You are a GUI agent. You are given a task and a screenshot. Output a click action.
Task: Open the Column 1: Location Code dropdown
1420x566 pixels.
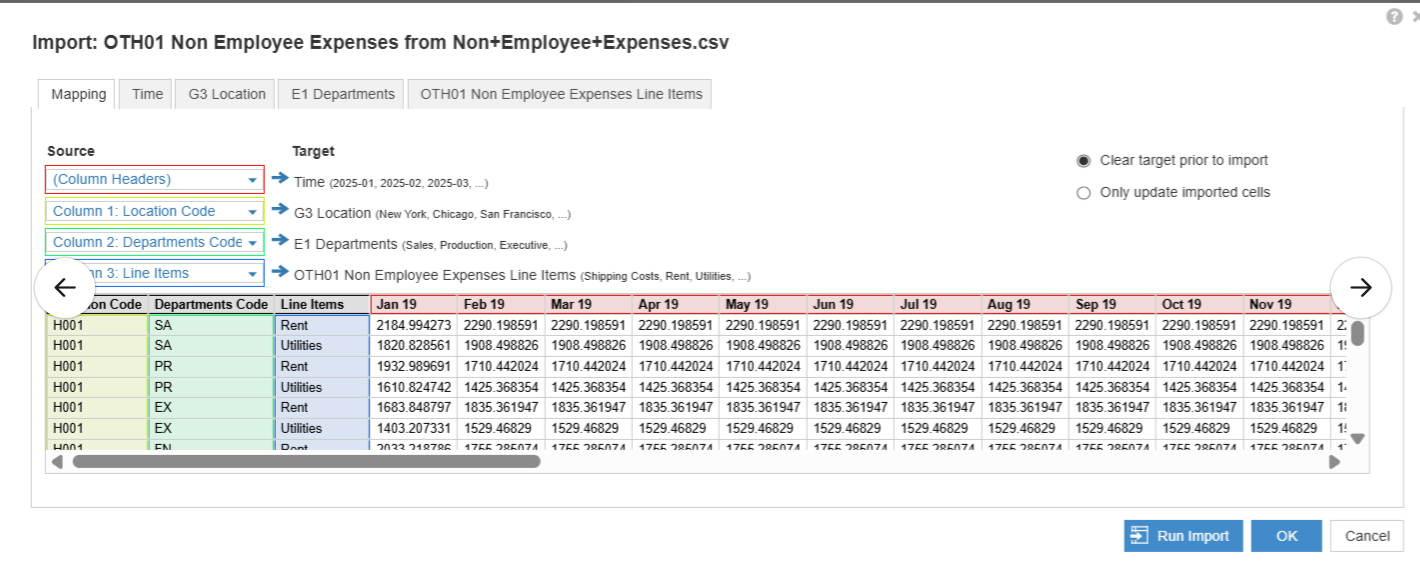(155, 212)
